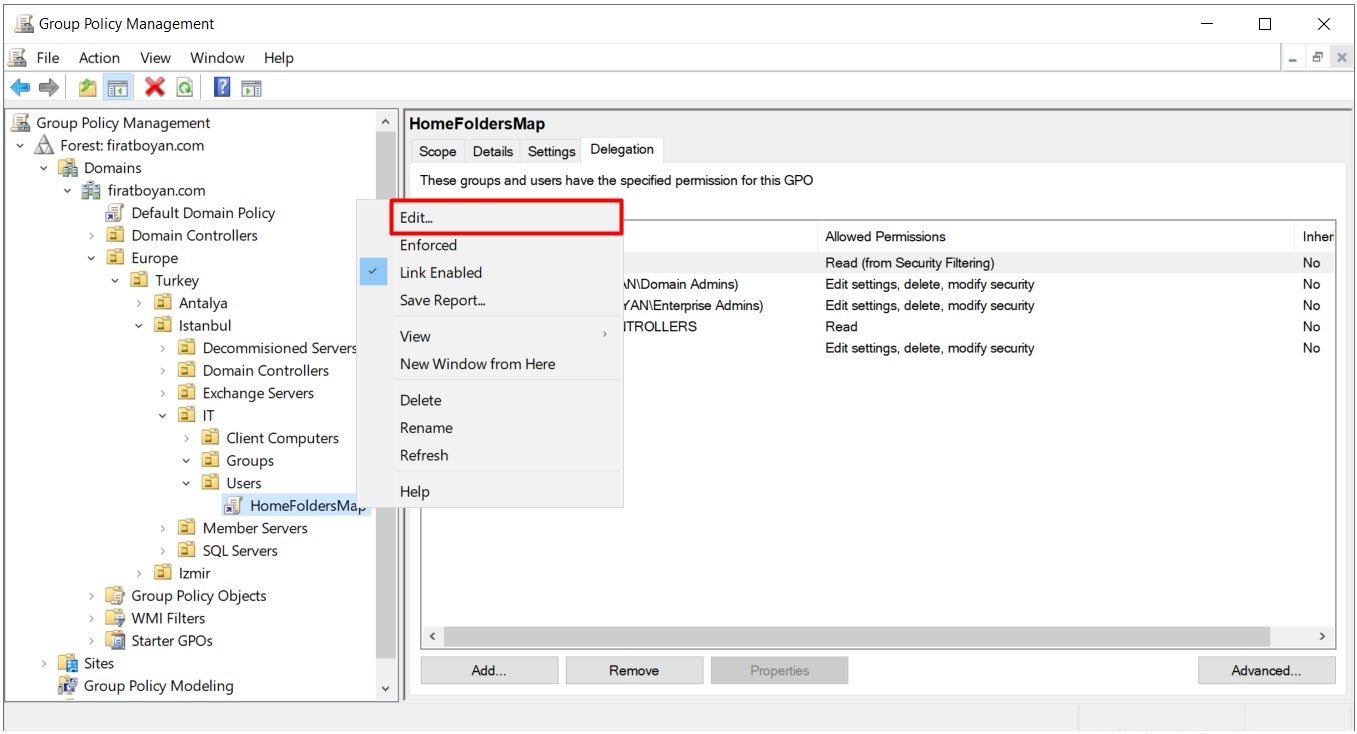Toggle the Show/Hide Action Pane toolbar icon
The image size is (1357, 734).
click(x=251, y=88)
